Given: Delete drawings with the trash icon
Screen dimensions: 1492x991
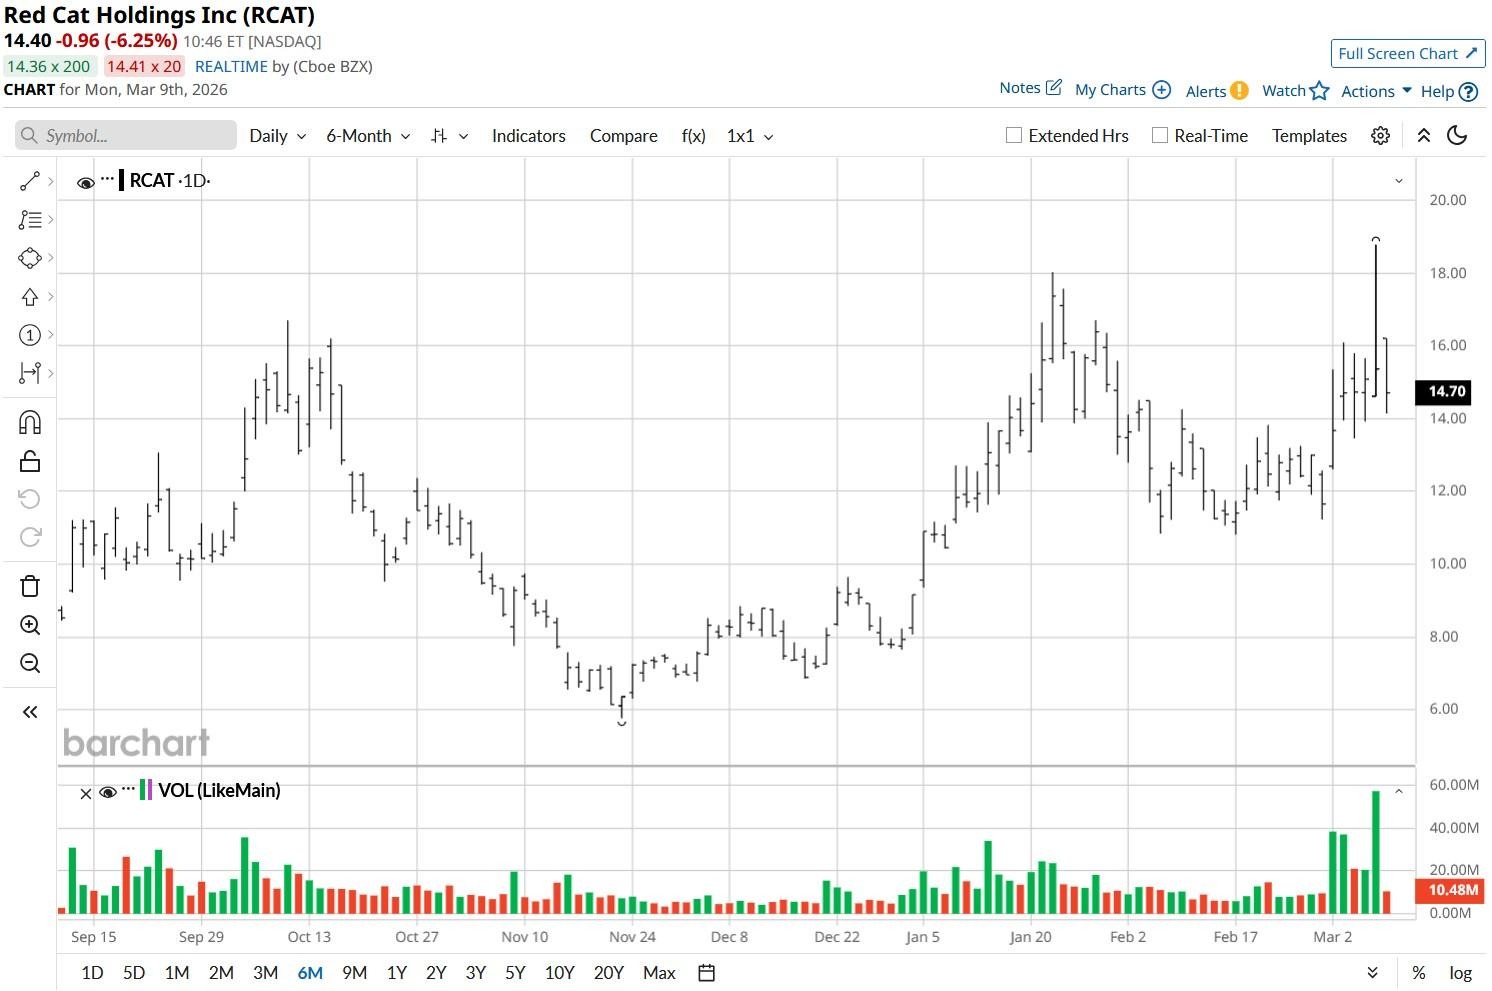Looking at the screenshot, I should click(x=30, y=586).
